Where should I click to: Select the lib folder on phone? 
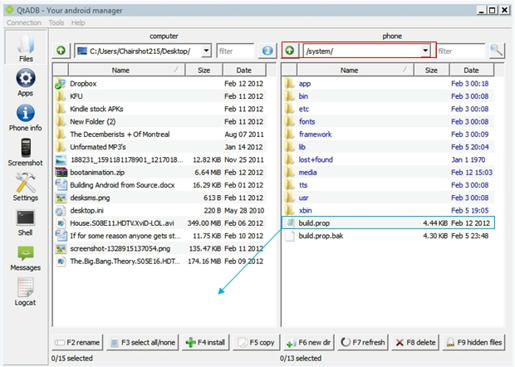coord(388,147)
